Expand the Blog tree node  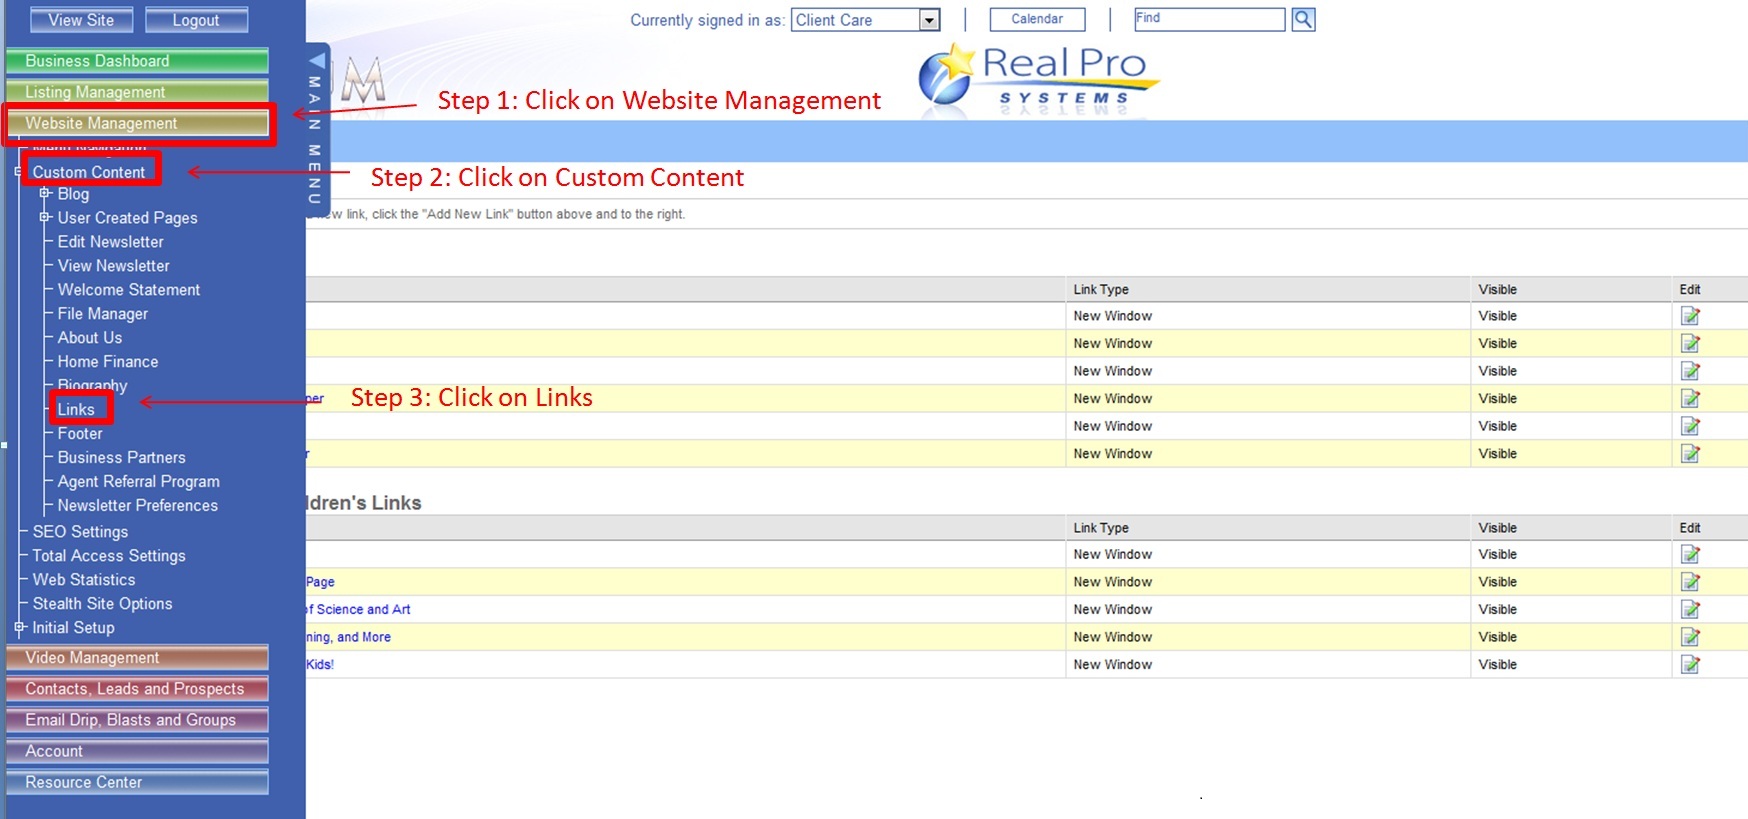click(45, 193)
